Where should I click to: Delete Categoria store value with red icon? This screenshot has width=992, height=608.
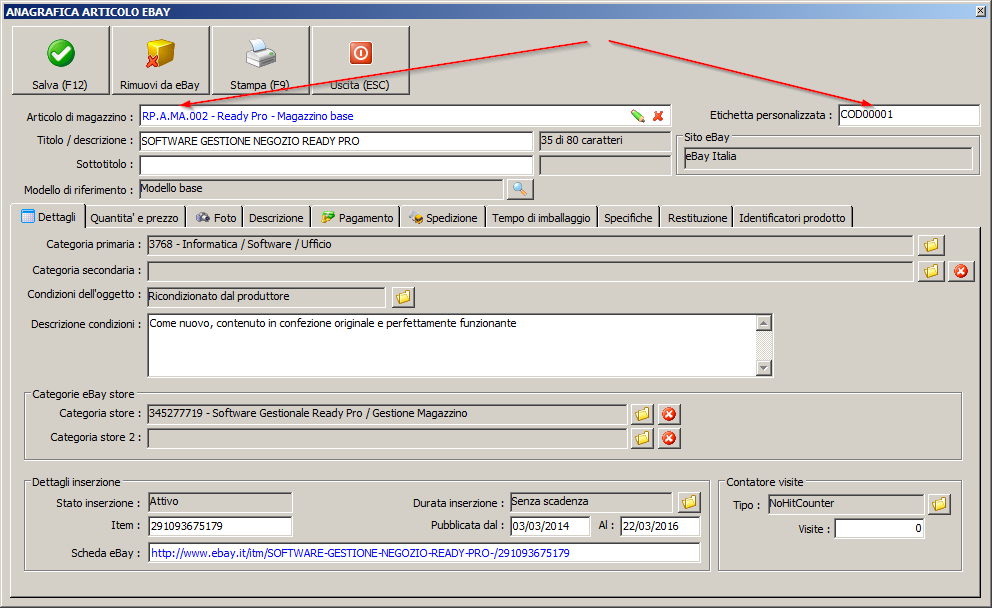(669, 414)
